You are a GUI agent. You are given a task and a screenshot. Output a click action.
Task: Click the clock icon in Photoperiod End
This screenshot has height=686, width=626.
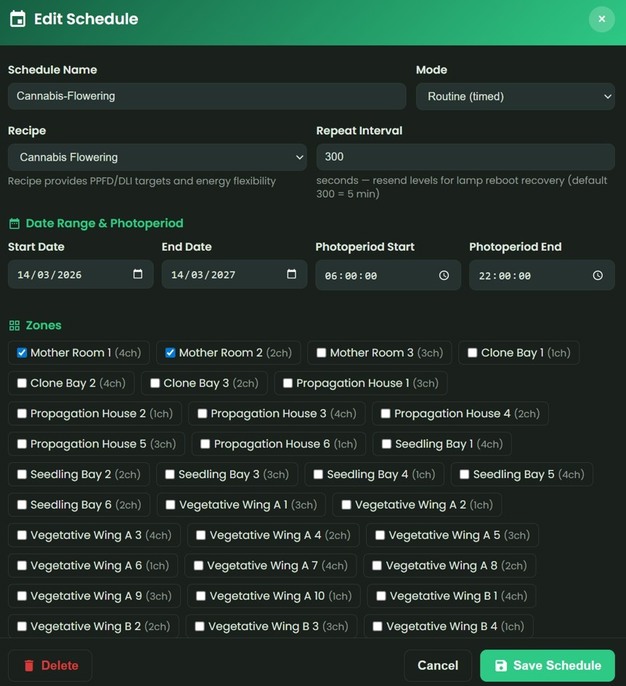[x=598, y=275]
